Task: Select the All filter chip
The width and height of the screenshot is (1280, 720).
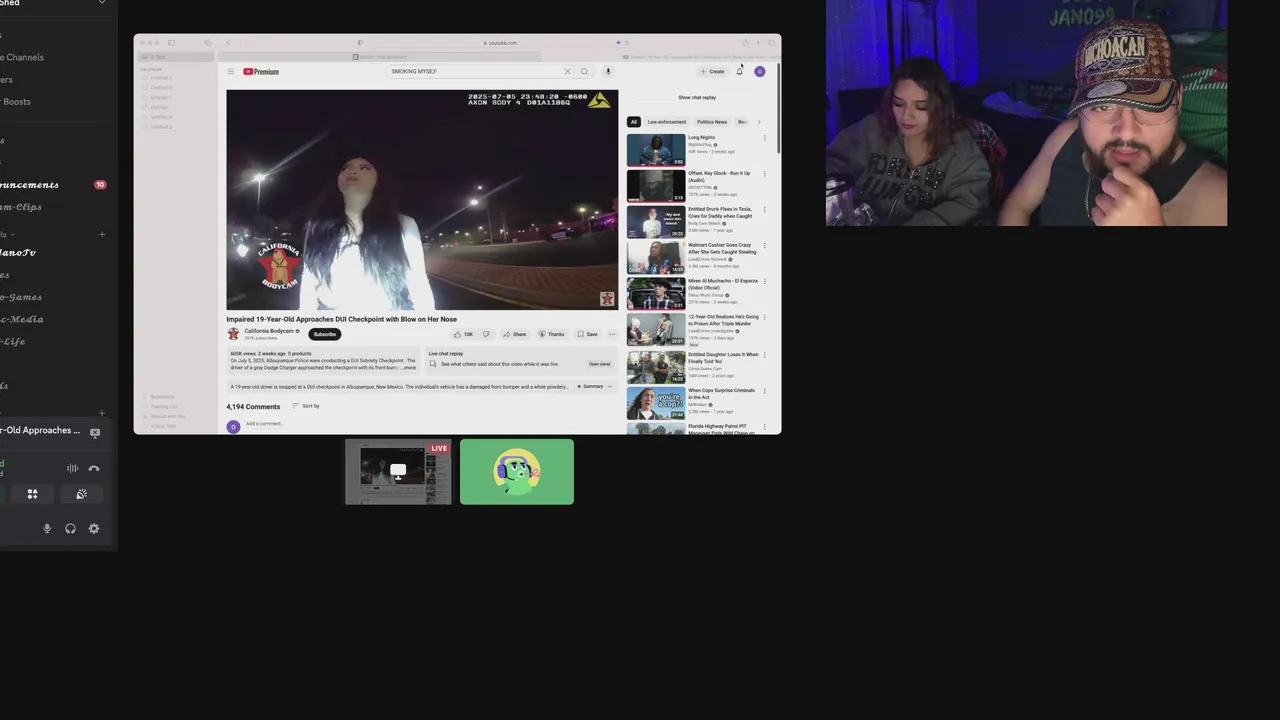Action: tap(633, 122)
